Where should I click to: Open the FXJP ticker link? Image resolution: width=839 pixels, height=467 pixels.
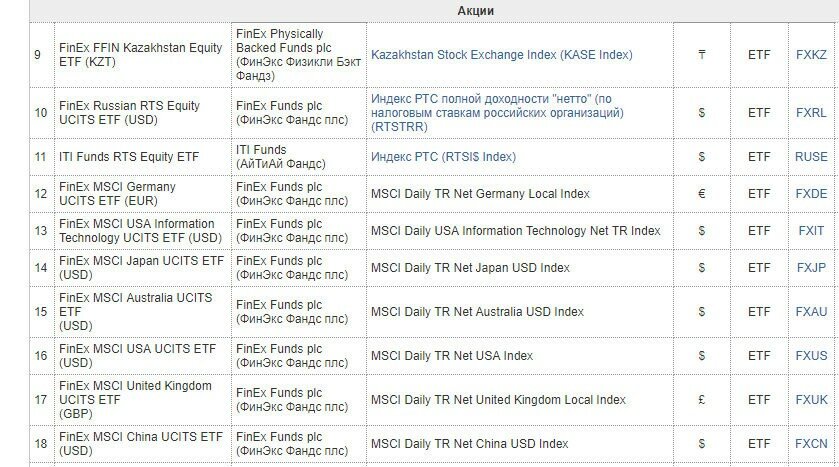click(x=811, y=268)
